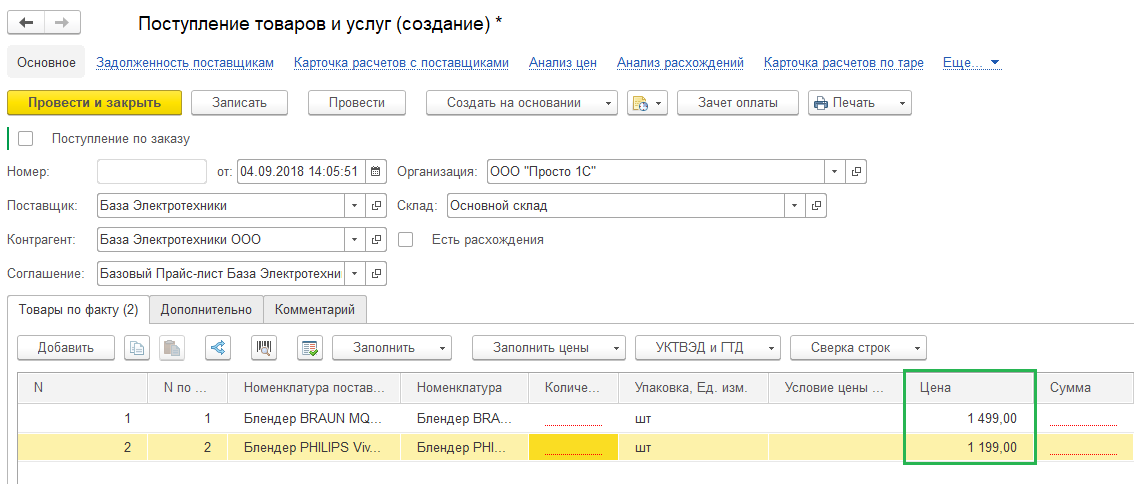Screen dimensions: 1134x484
Task: Click the price cell 1 499,00
Action: tap(969, 418)
